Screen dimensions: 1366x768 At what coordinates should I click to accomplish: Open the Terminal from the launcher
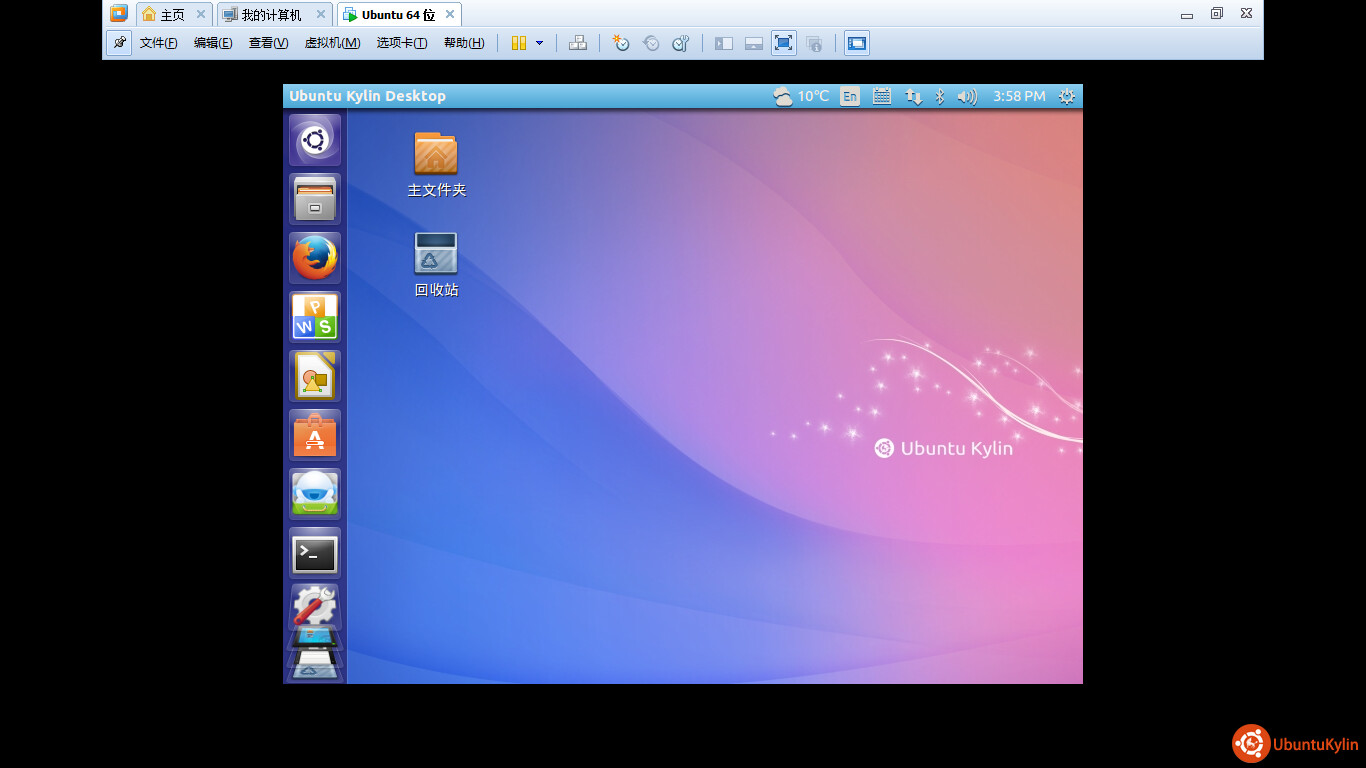point(315,553)
